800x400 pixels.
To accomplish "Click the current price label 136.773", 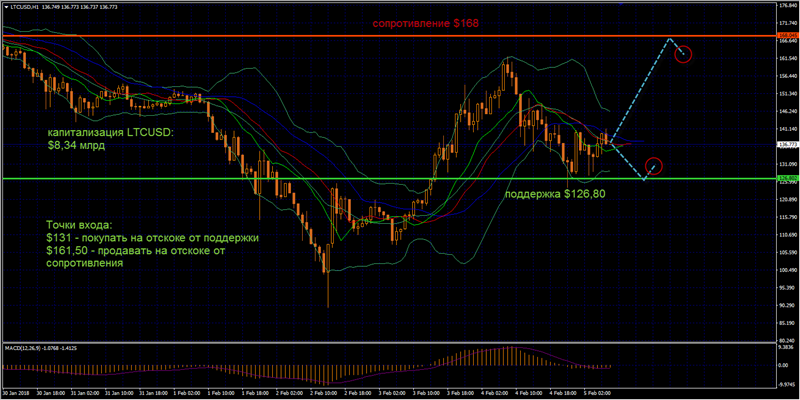I will pyautogui.click(x=785, y=145).
